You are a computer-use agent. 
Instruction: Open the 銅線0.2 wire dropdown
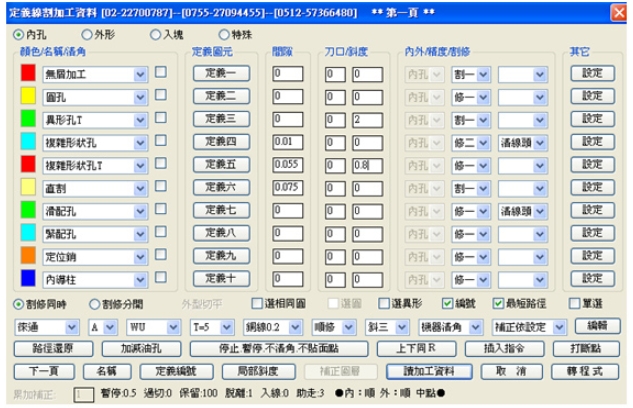(x=295, y=327)
